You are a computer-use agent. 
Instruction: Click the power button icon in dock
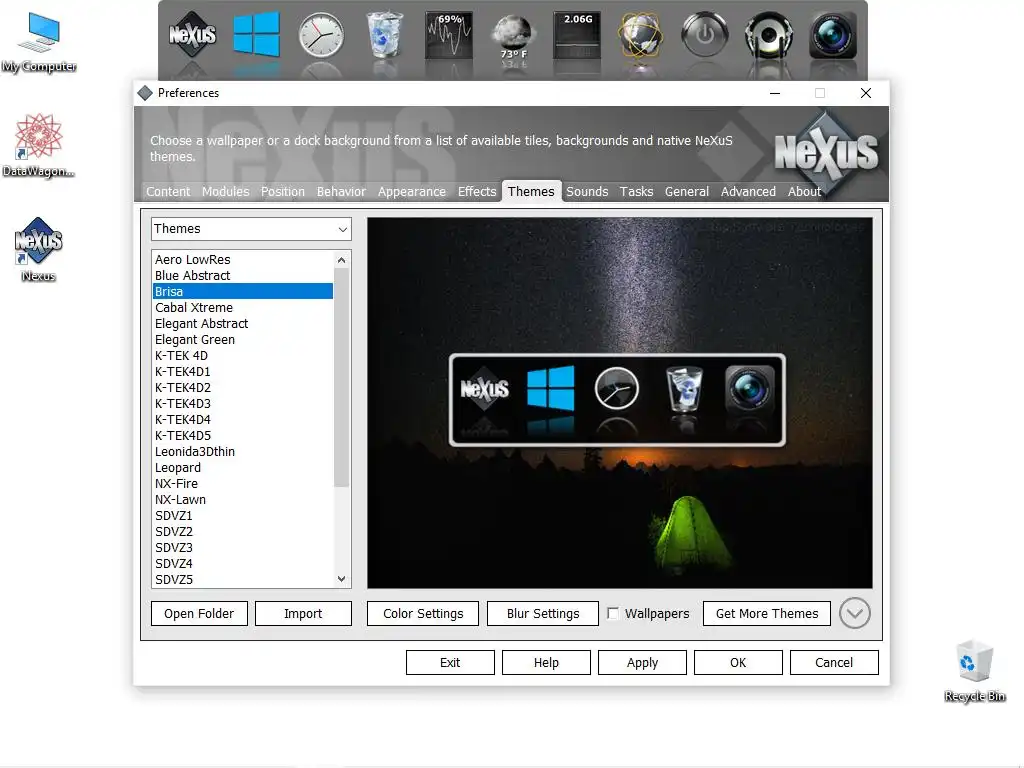705,35
